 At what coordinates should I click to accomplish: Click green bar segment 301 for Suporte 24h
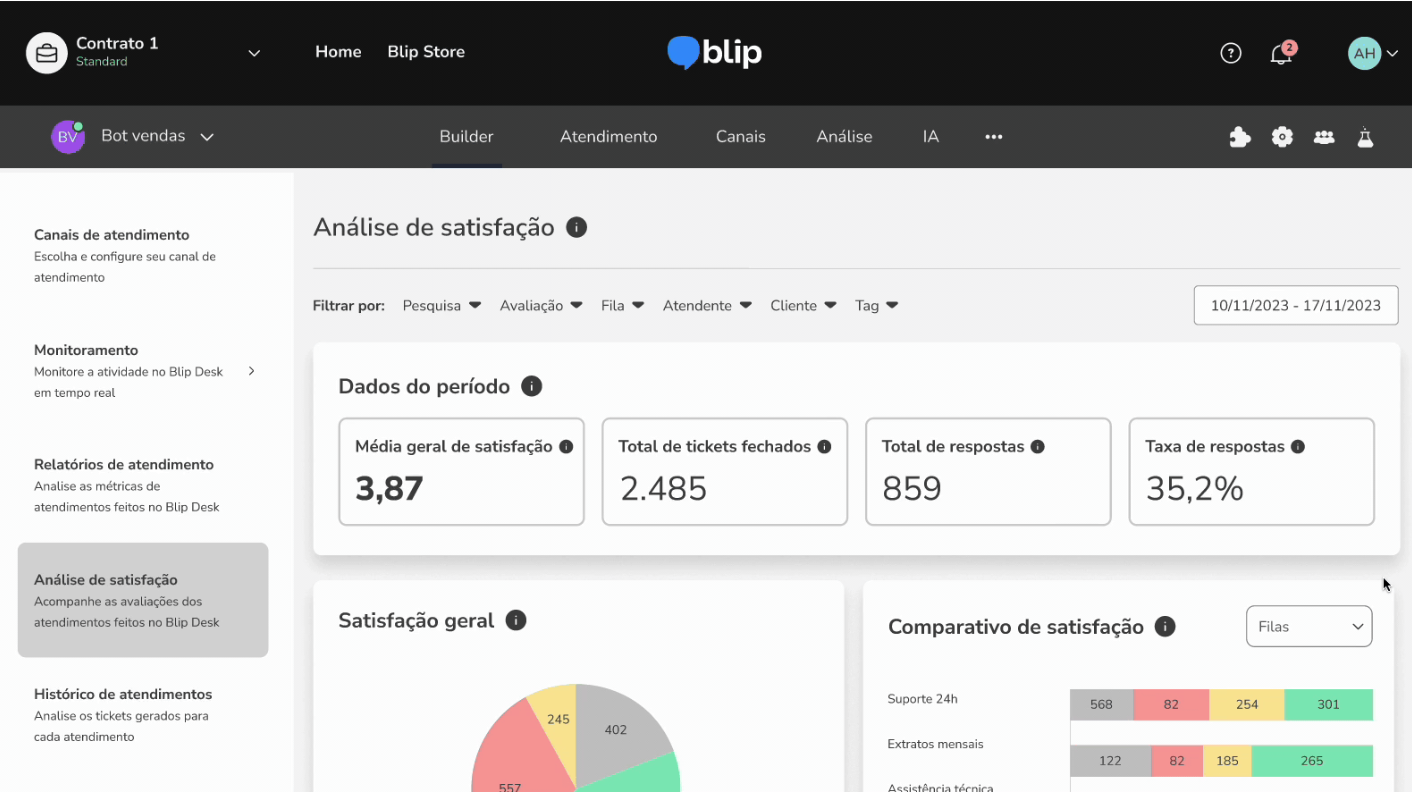point(1328,704)
